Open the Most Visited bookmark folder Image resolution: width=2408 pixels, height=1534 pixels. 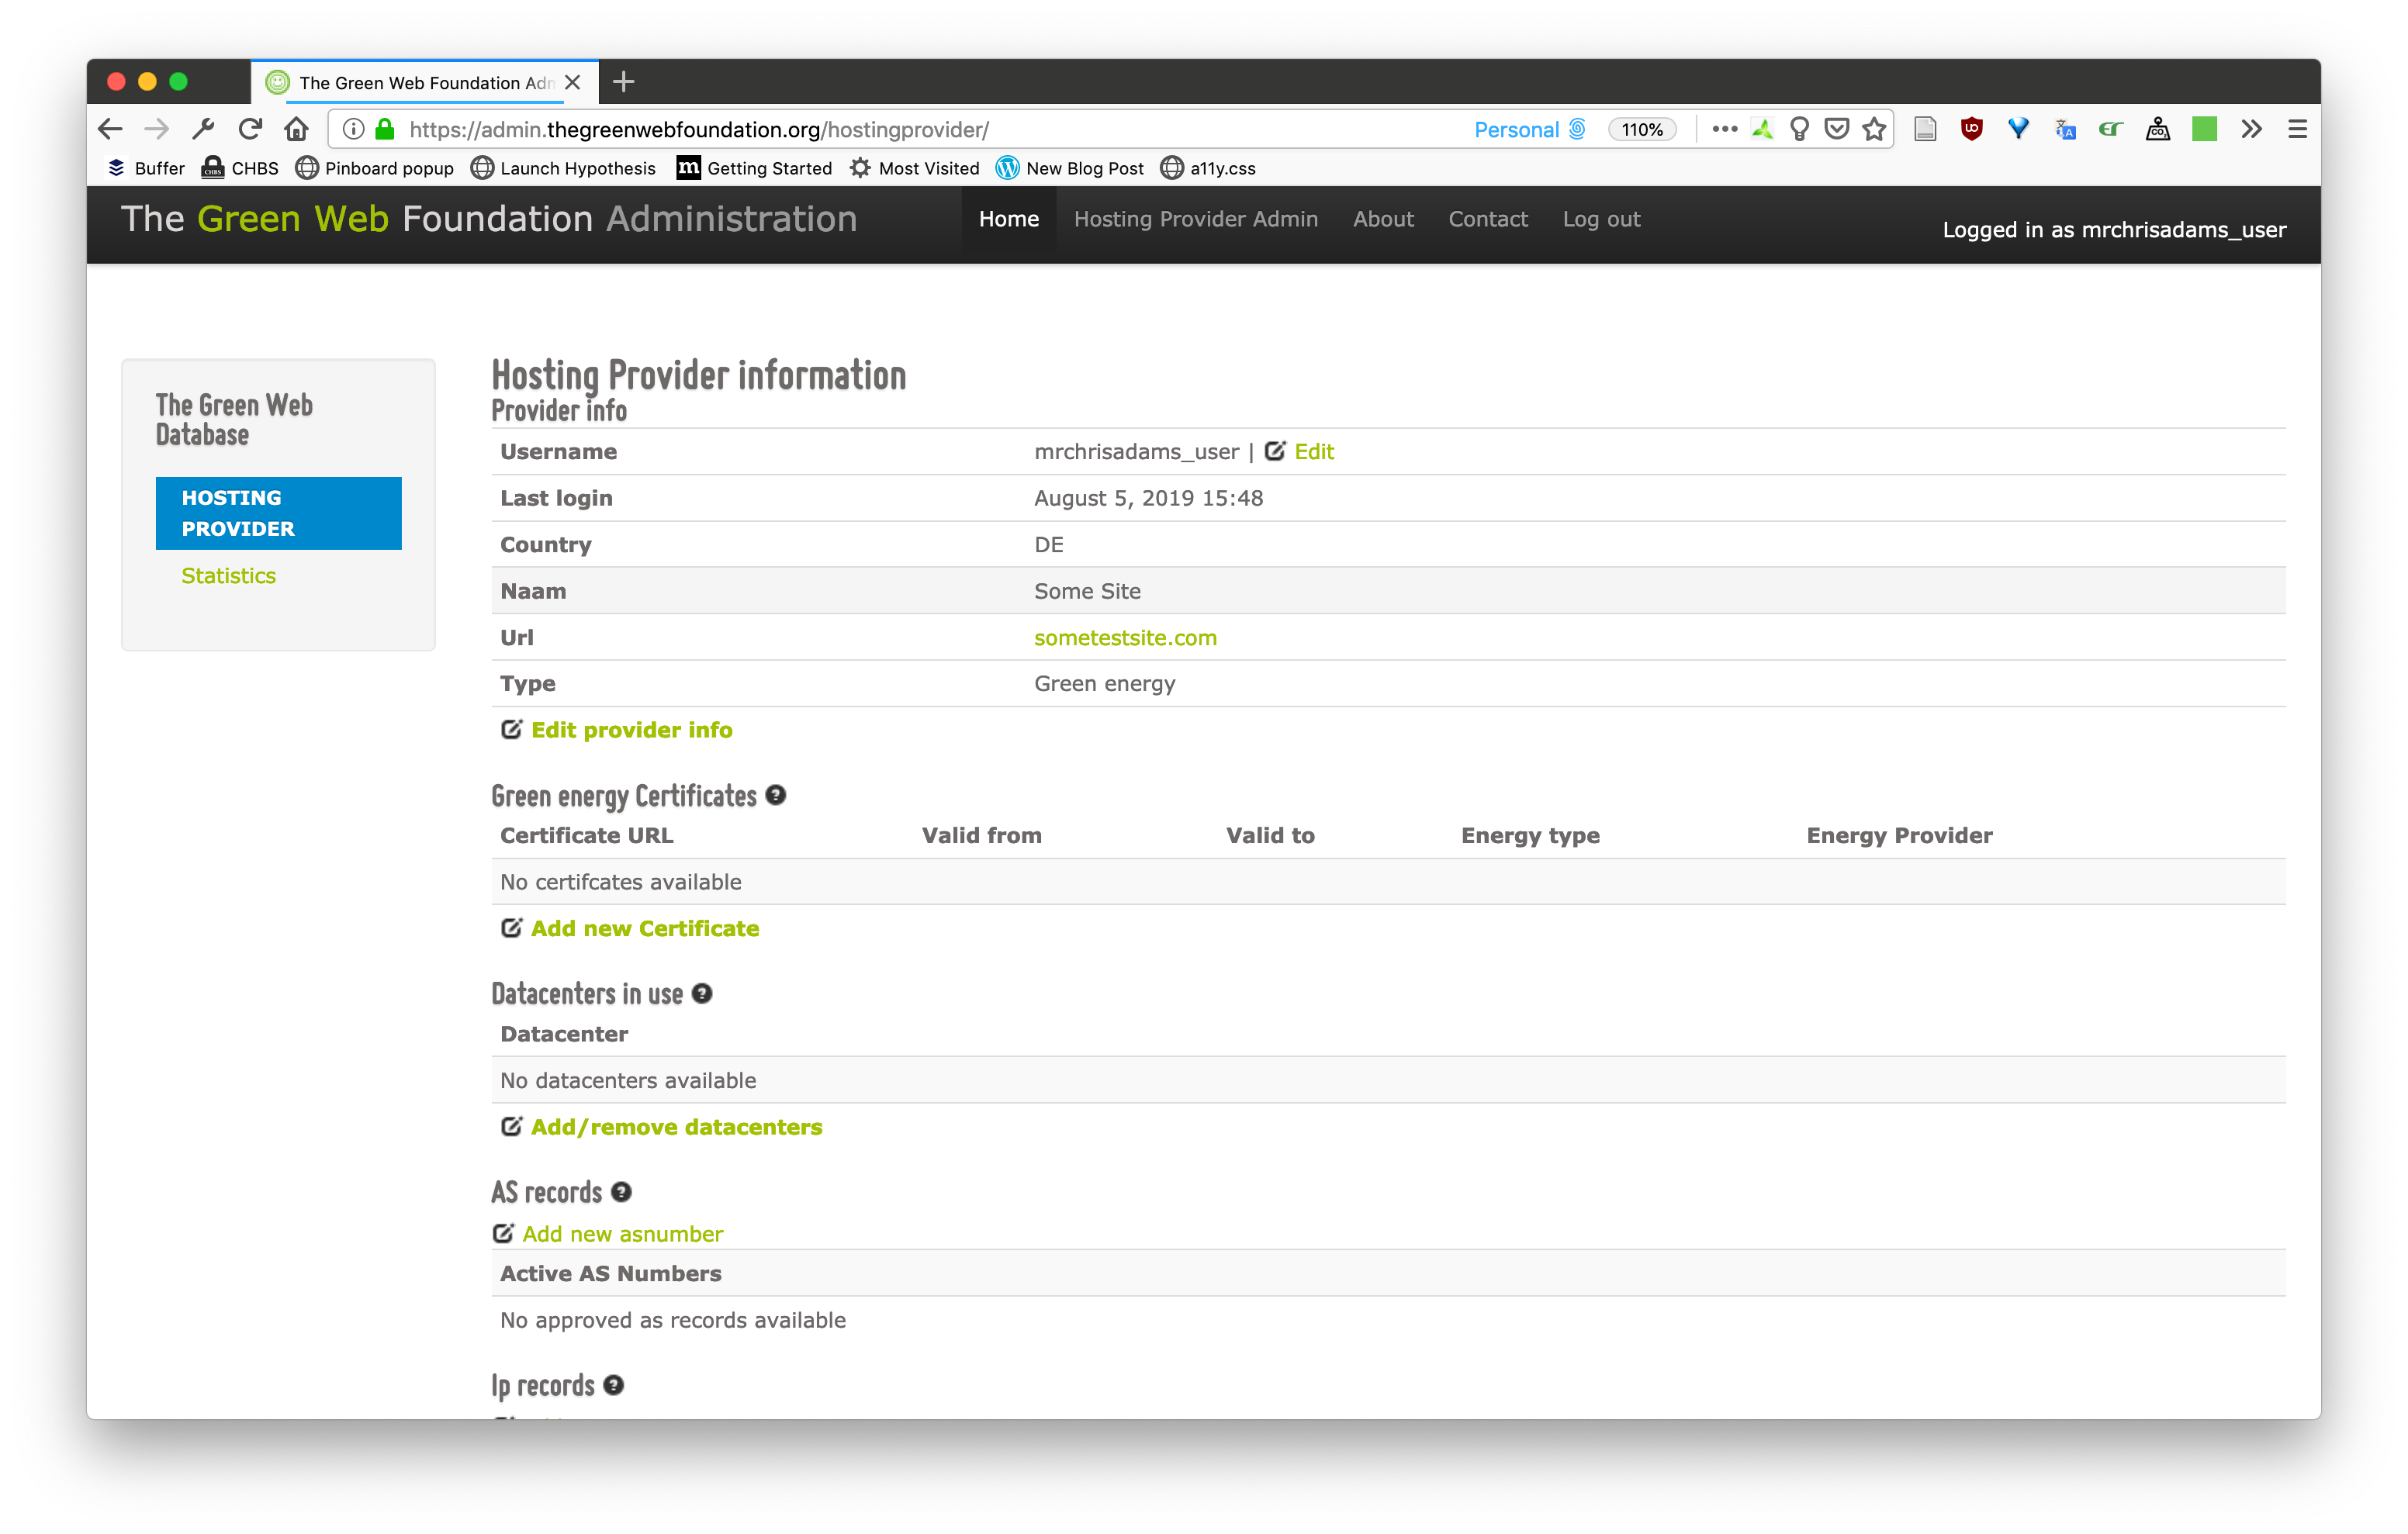(915, 168)
